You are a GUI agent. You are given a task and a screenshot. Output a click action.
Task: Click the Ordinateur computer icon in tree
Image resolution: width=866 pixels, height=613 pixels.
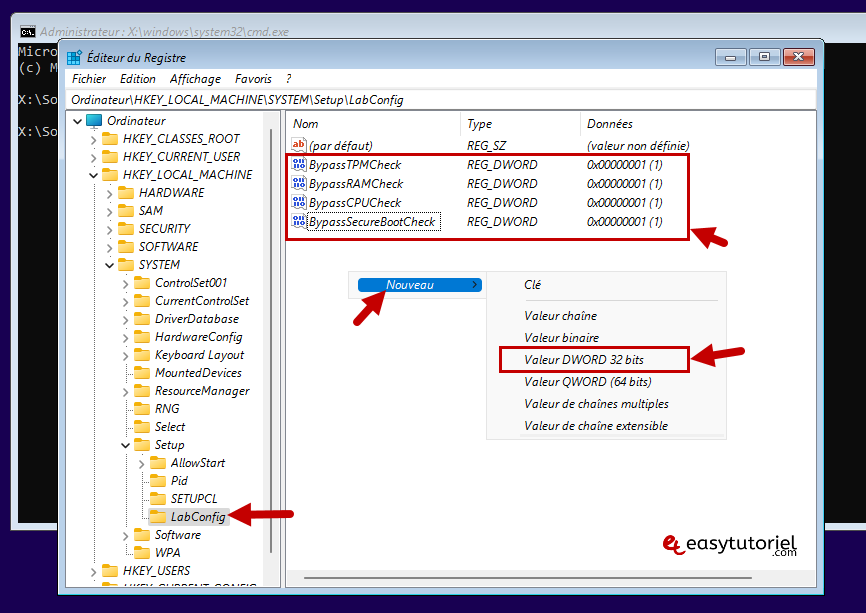coord(94,121)
